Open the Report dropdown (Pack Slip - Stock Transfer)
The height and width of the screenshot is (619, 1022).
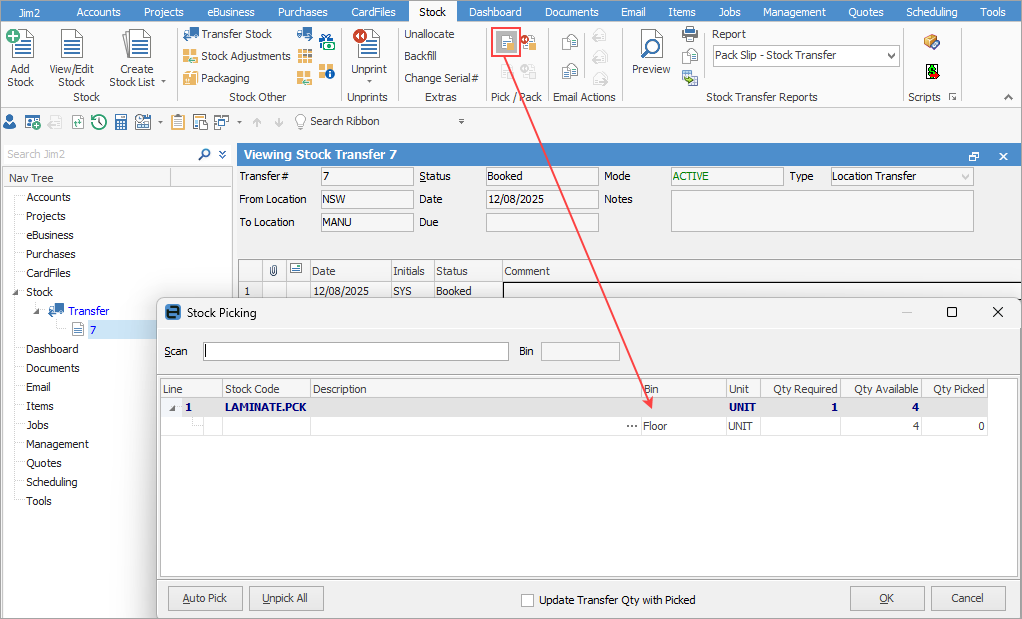[891, 56]
